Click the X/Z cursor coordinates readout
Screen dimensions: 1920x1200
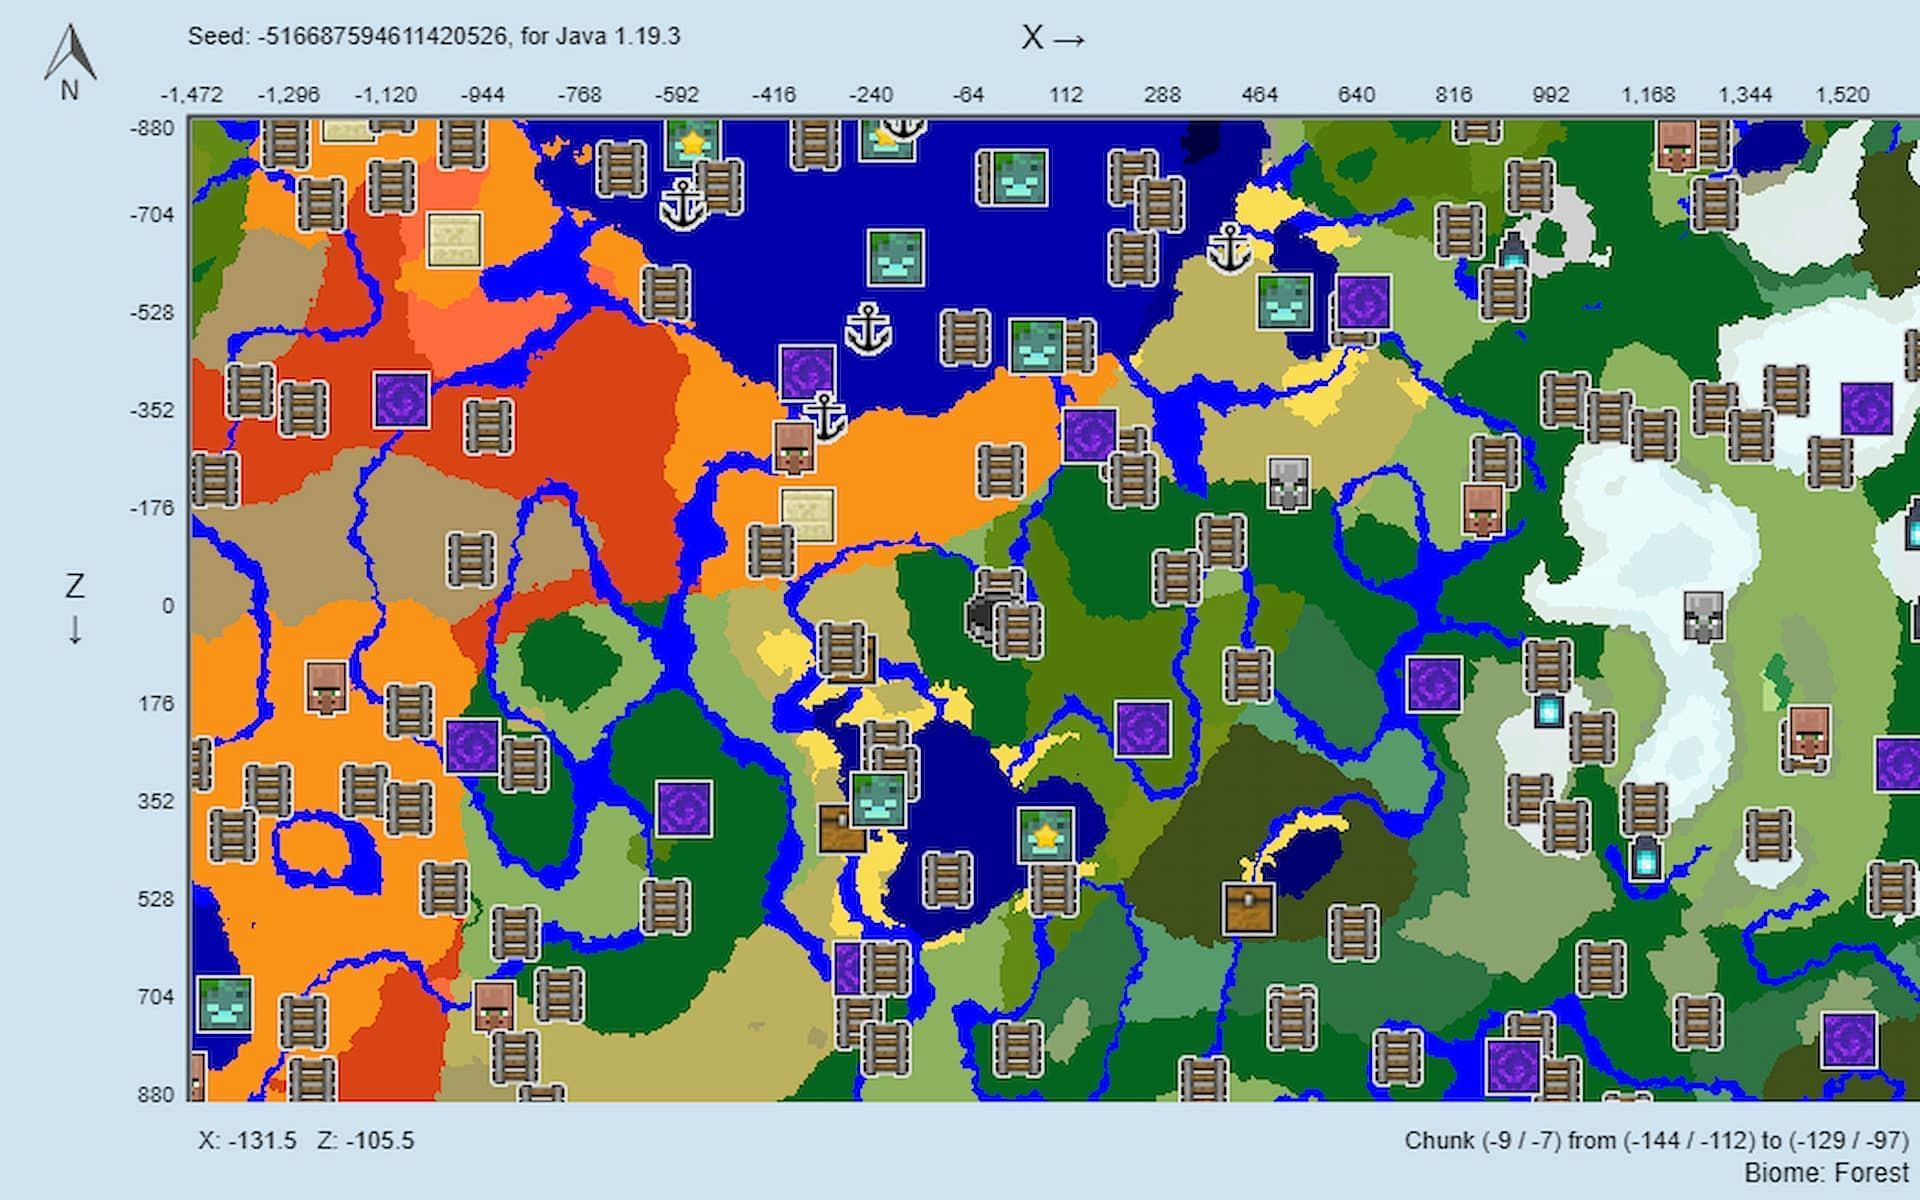(x=306, y=1141)
